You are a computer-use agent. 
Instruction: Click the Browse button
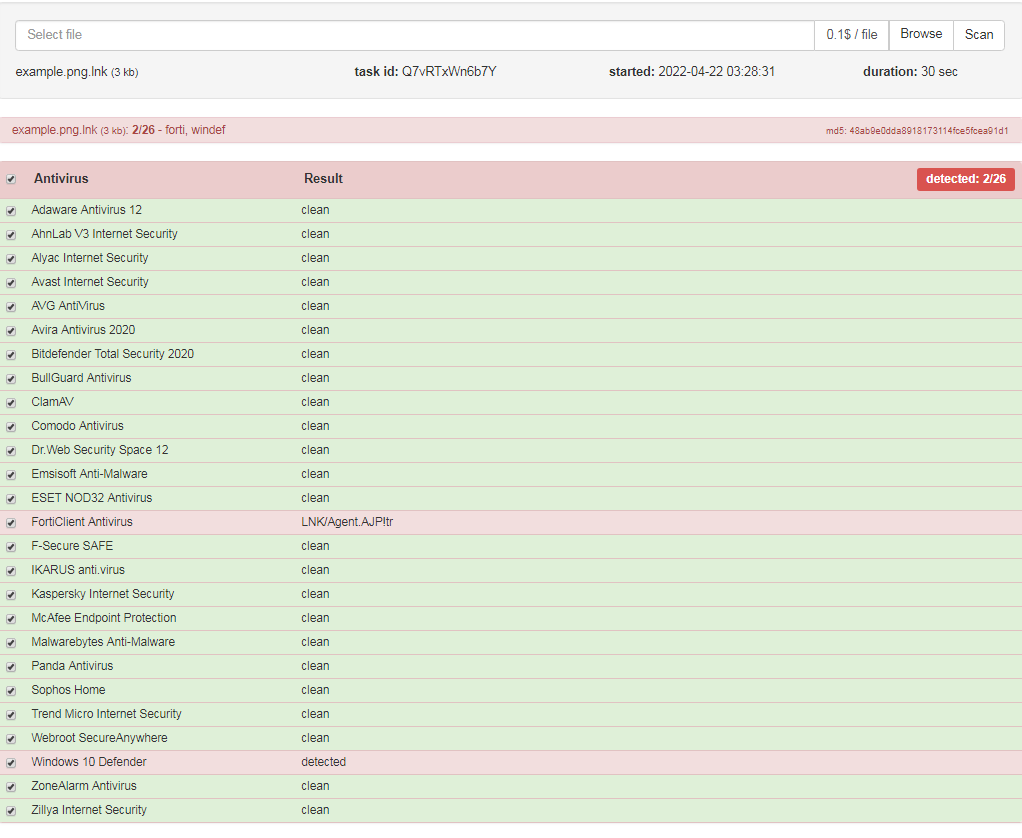[921, 35]
